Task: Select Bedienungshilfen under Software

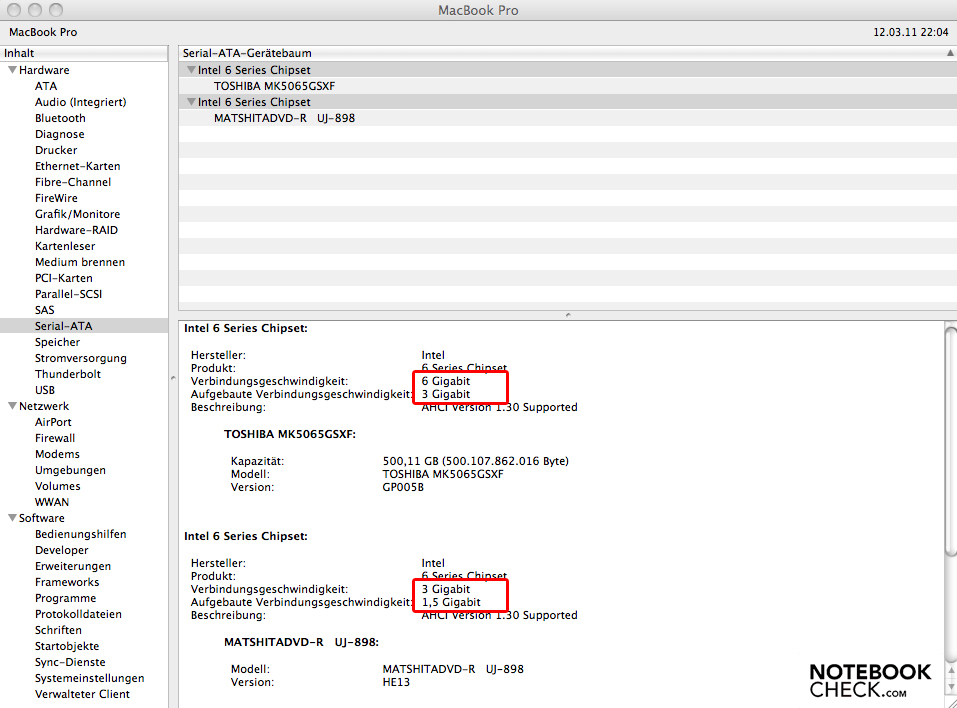Action: tap(81, 533)
